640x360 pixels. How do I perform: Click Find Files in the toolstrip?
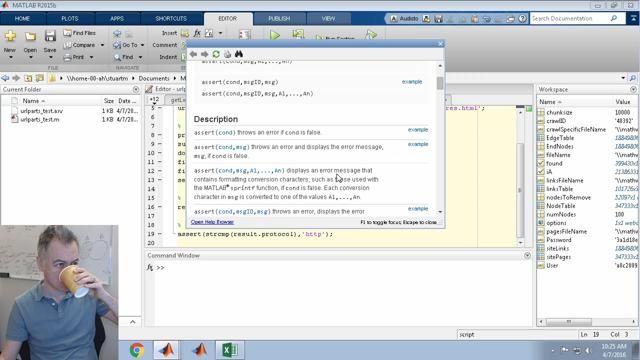pyautogui.click(x=80, y=33)
